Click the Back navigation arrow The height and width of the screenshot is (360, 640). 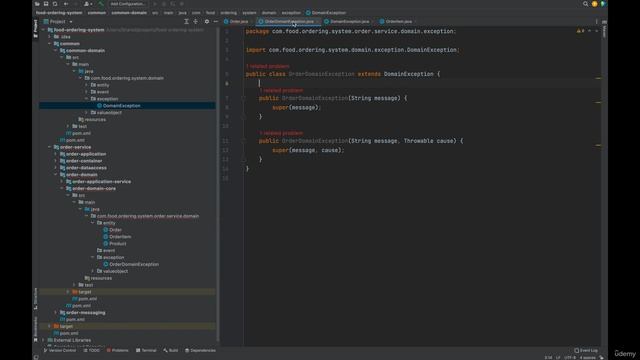pos(66,4)
